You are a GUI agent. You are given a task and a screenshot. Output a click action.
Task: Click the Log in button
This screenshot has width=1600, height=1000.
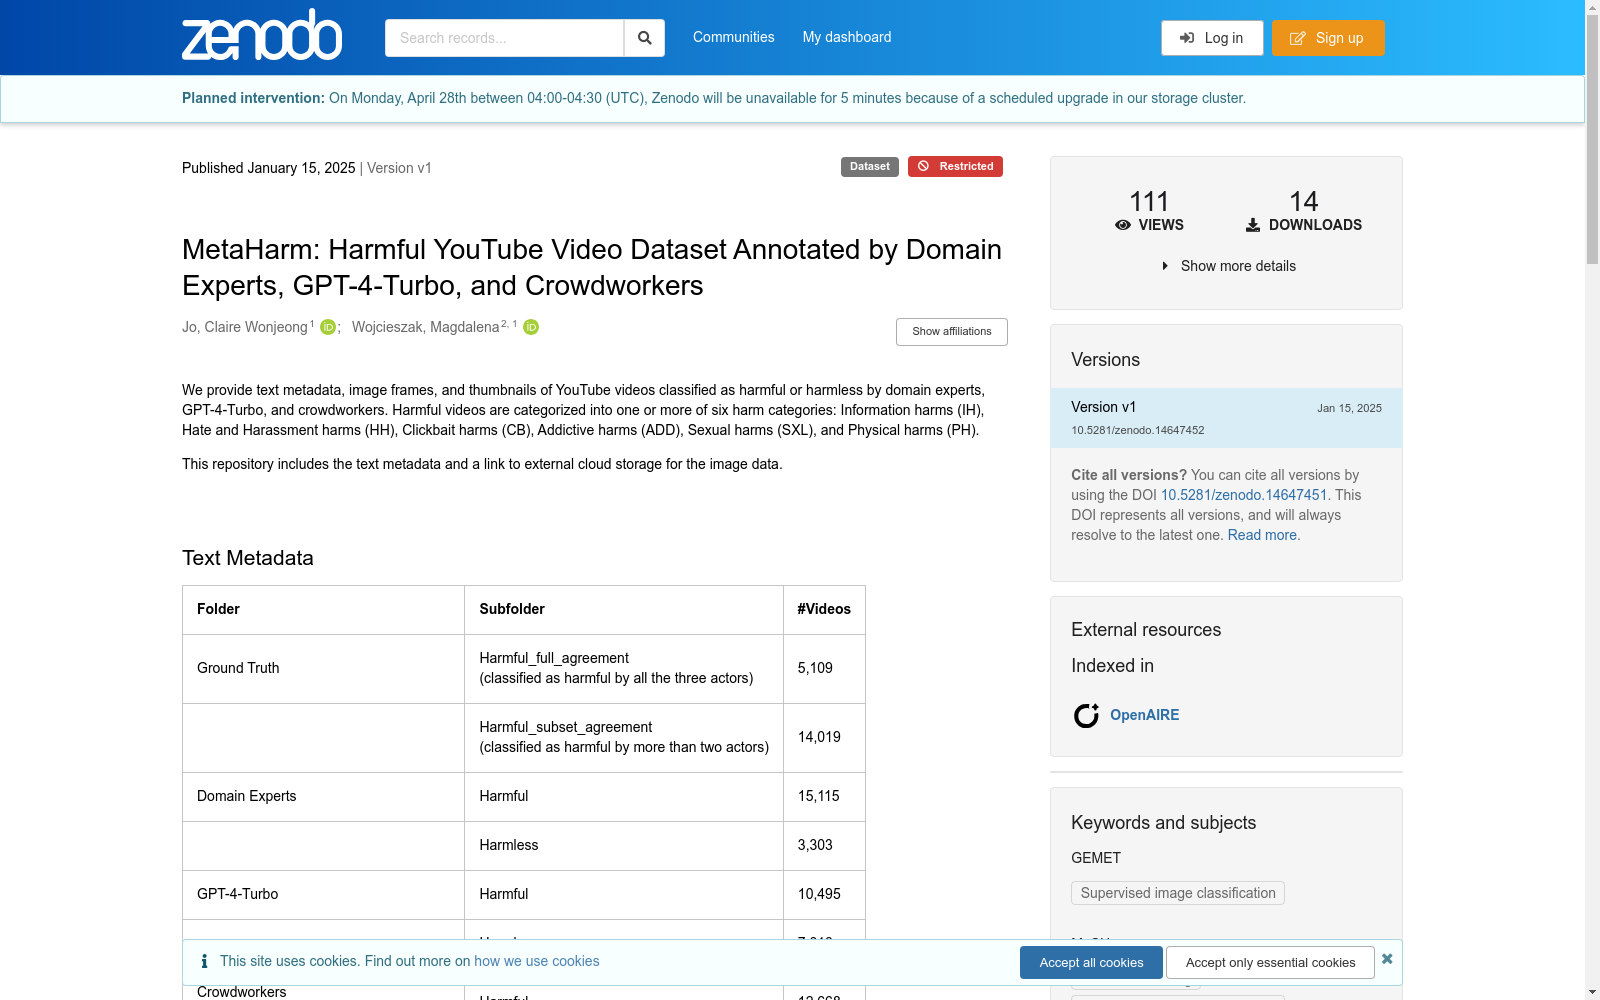click(1212, 38)
